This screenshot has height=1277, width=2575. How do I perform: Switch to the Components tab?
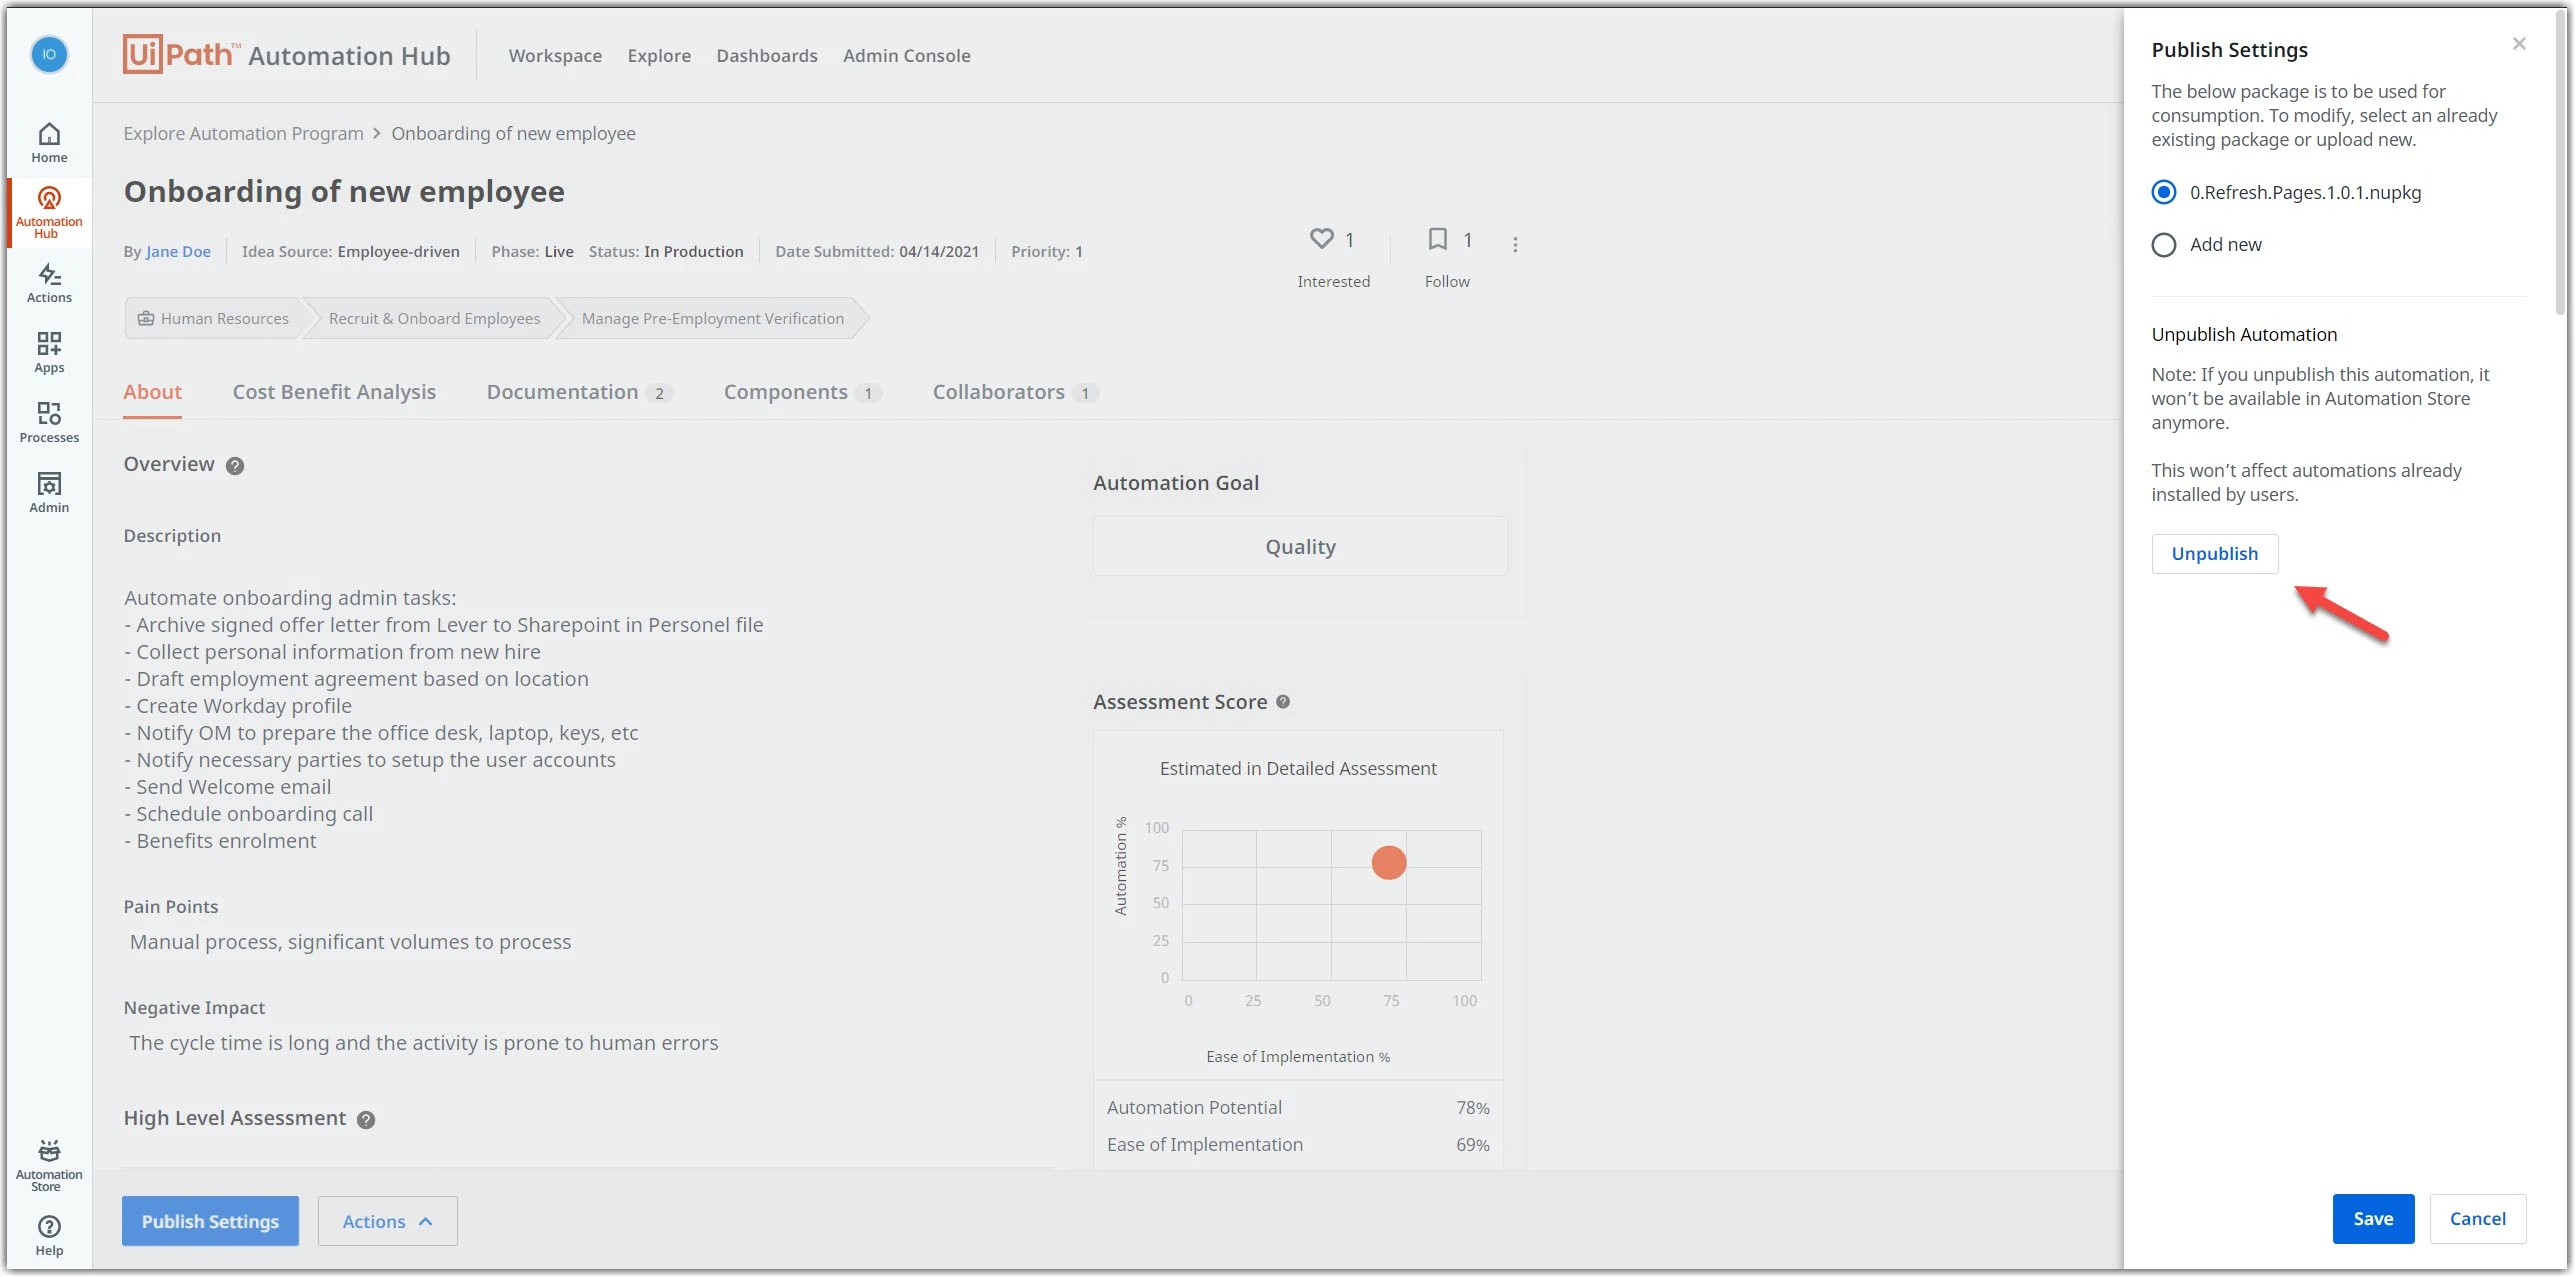[802, 392]
